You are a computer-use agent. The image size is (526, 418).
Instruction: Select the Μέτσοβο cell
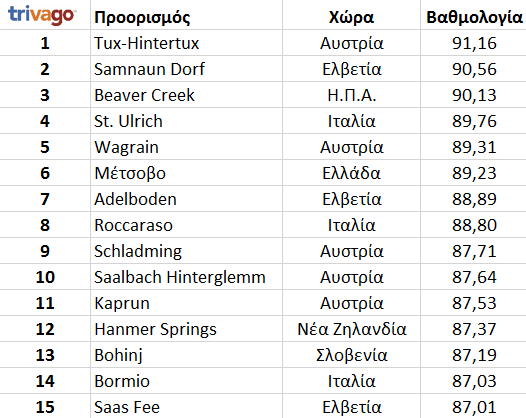186,173
